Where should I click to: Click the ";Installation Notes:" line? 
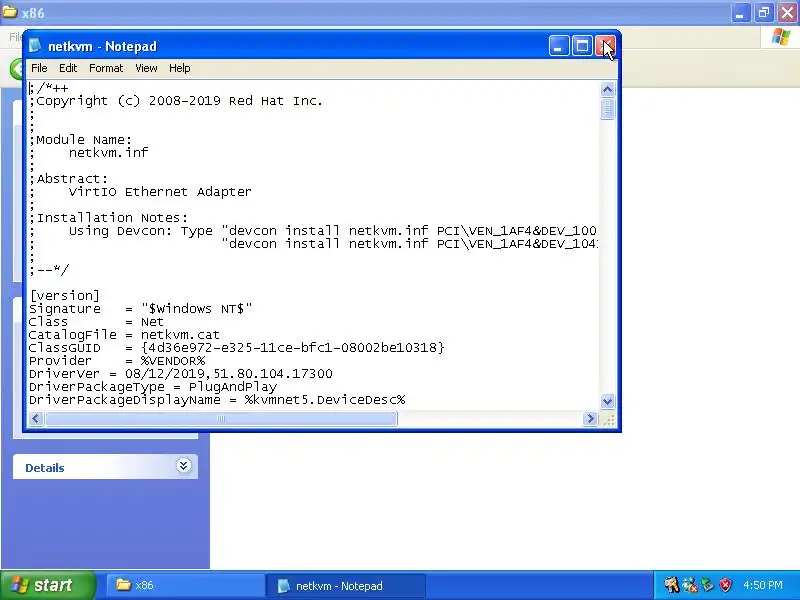point(109,218)
